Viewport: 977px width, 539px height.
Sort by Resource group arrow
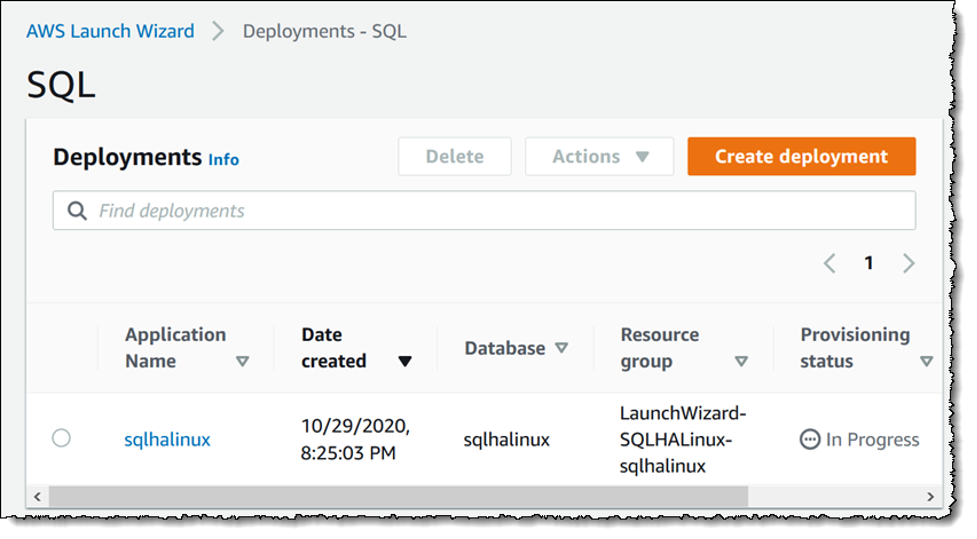741,361
